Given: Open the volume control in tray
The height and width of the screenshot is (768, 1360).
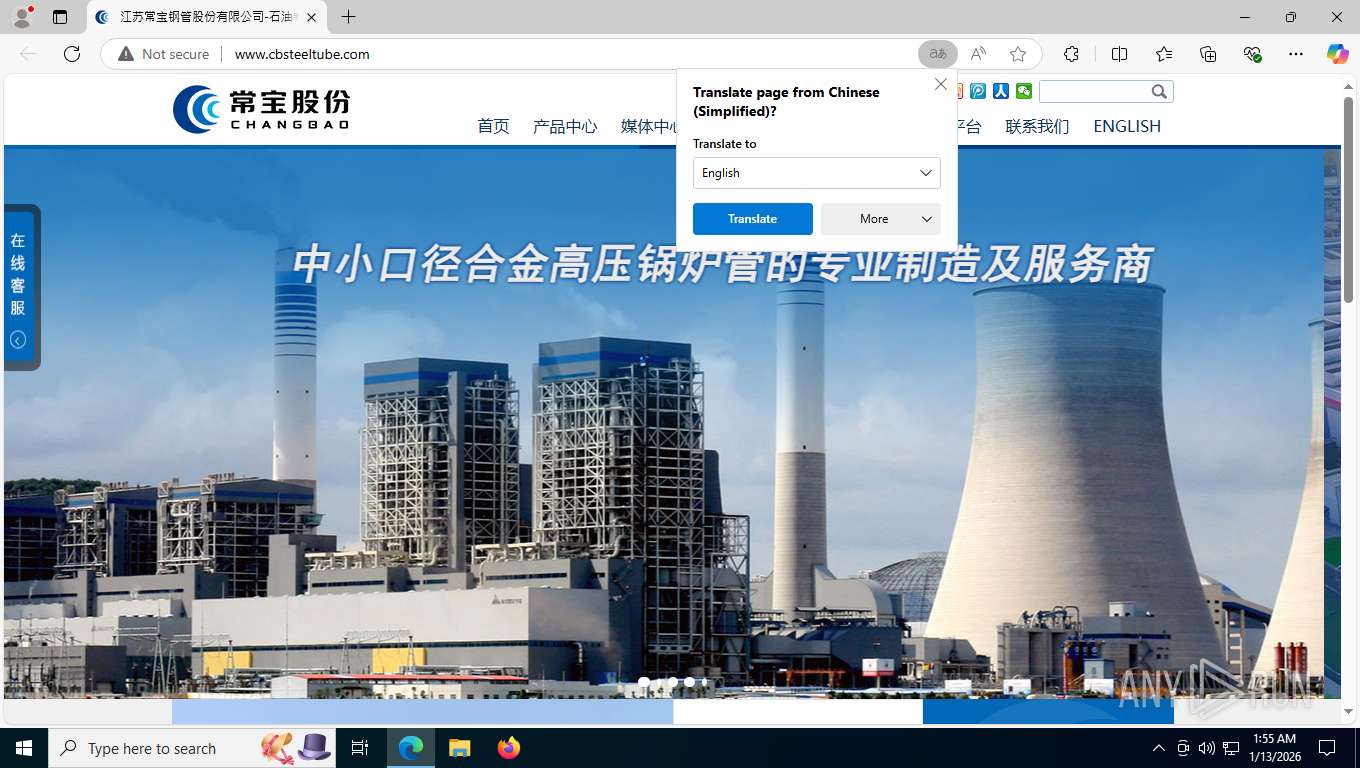Looking at the screenshot, I should (x=1206, y=748).
